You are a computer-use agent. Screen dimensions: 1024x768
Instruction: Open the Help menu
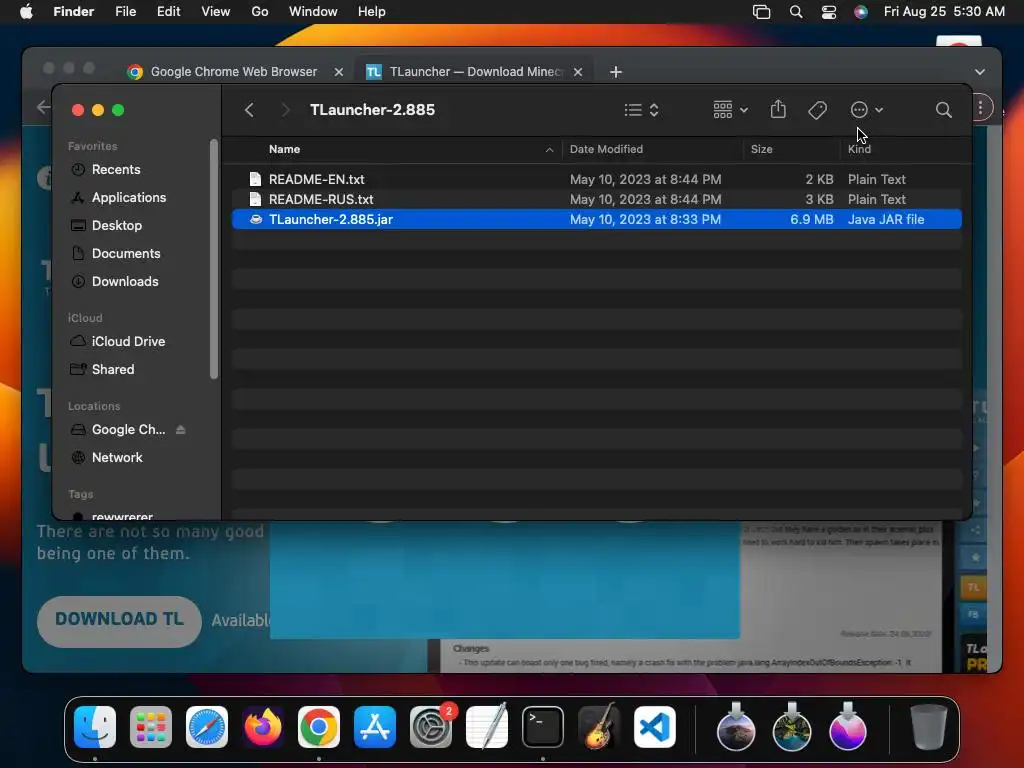pyautogui.click(x=371, y=11)
